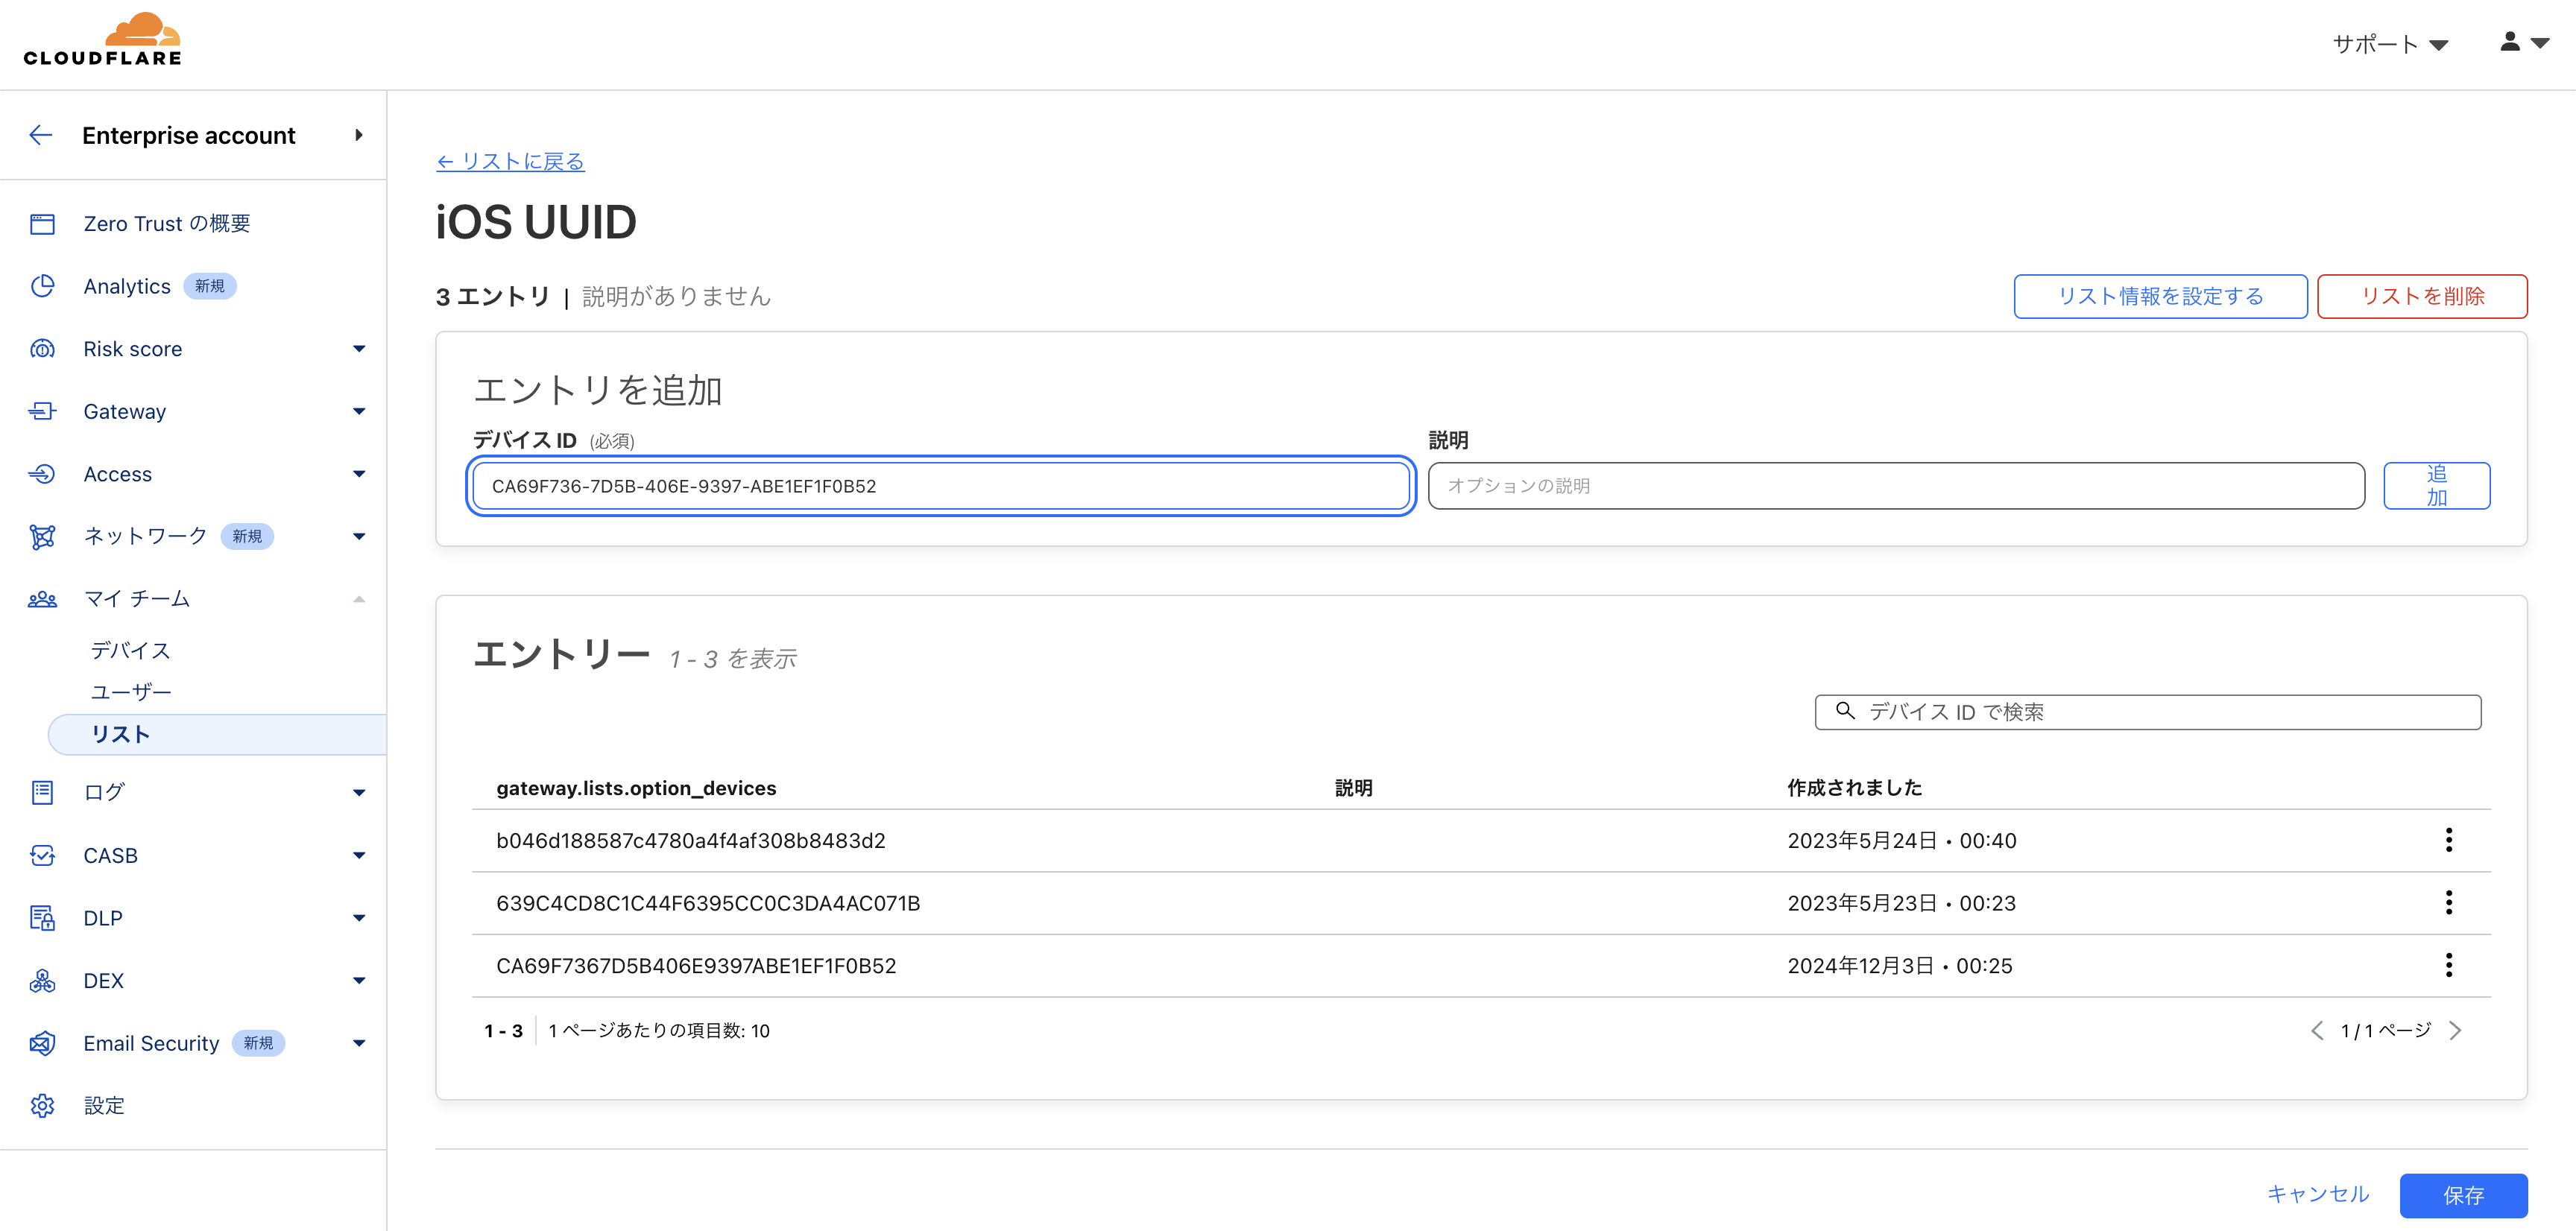Screen dimensions: 2576x1231
Task: Expand the Gateway sidebar section
Action: tap(359, 412)
